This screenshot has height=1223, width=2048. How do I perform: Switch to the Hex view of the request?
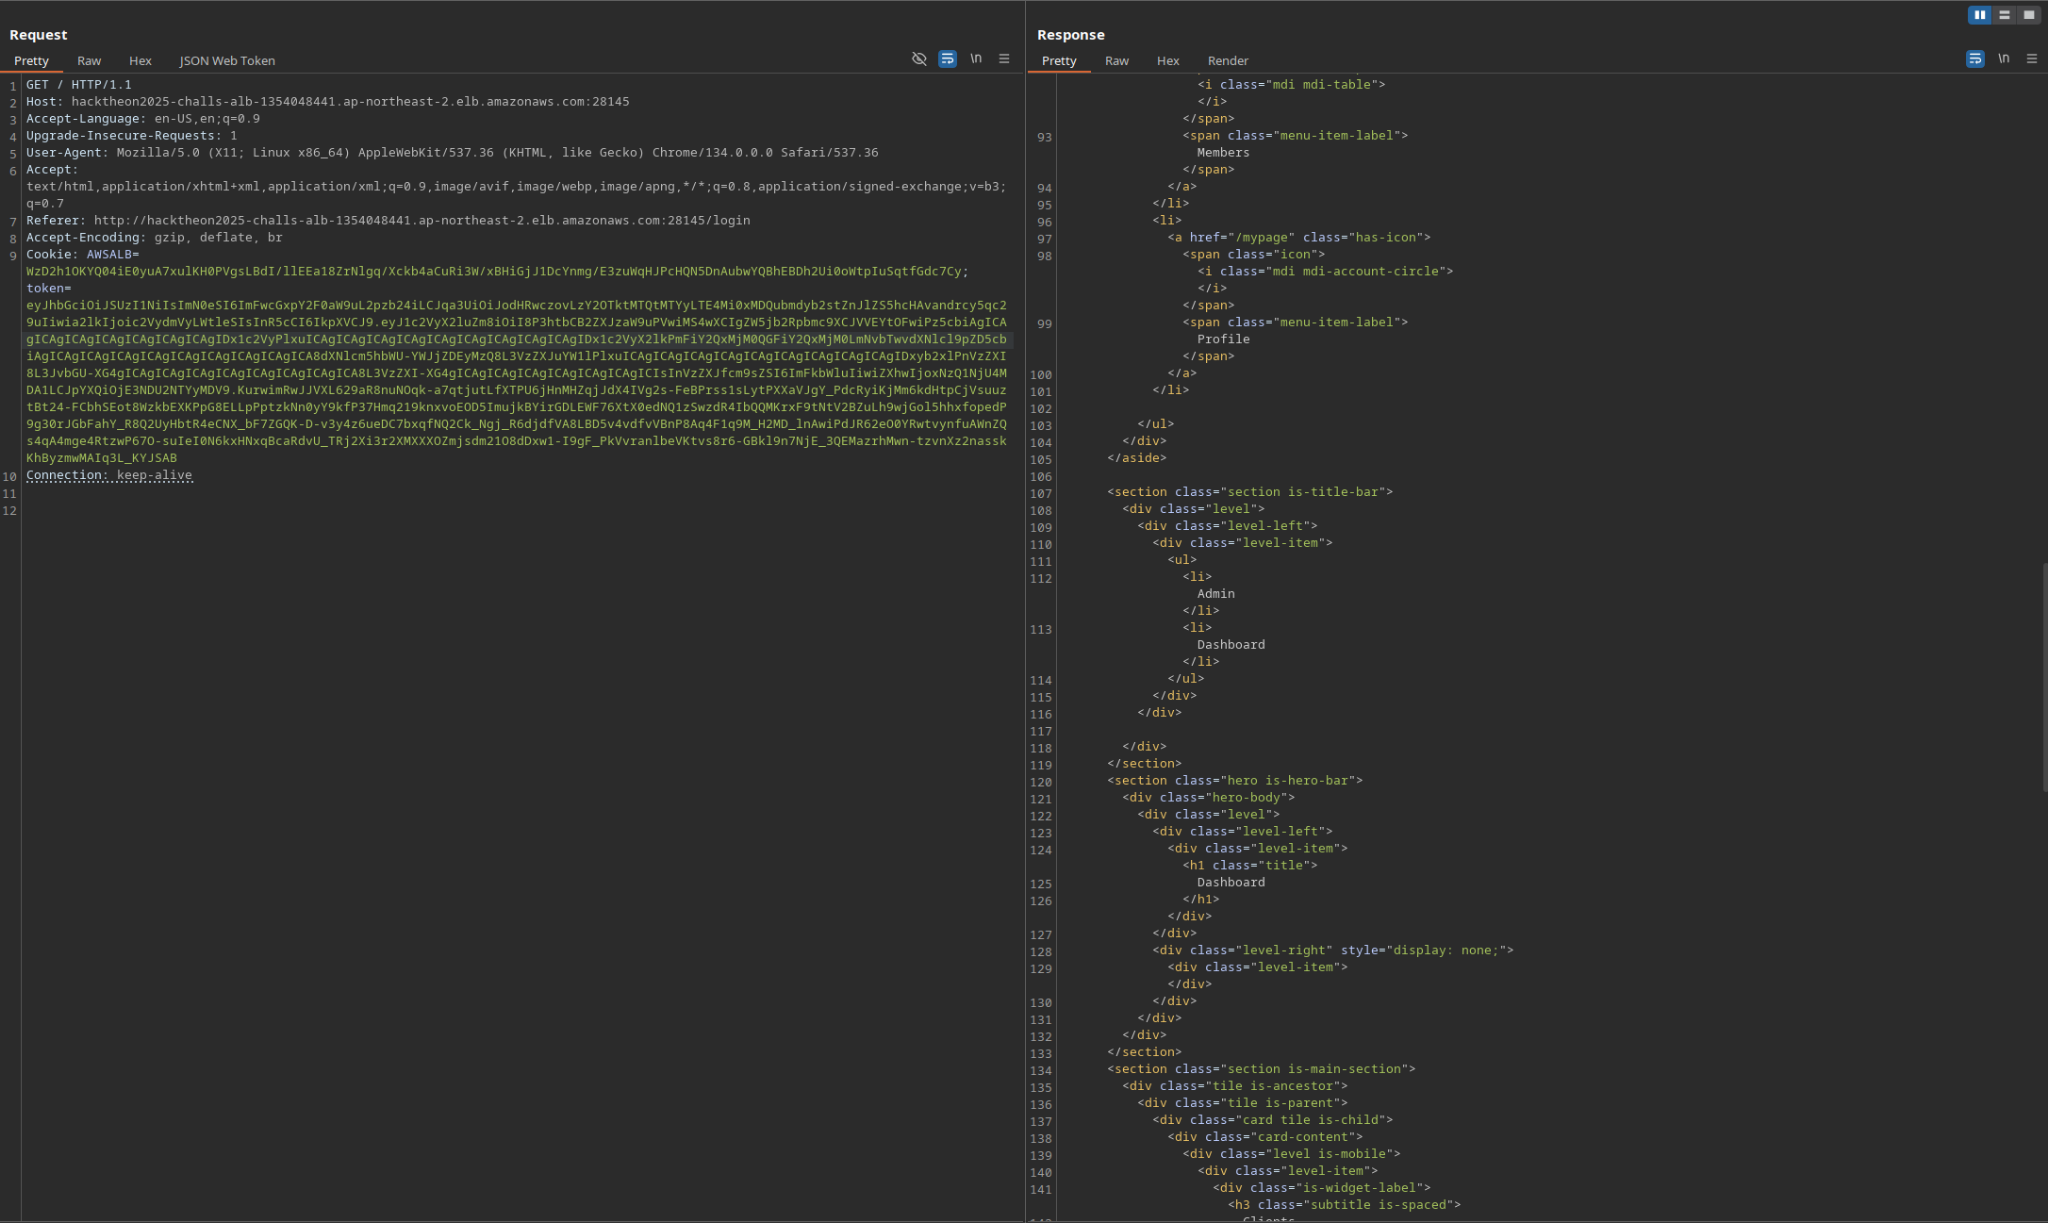pyautogui.click(x=140, y=60)
